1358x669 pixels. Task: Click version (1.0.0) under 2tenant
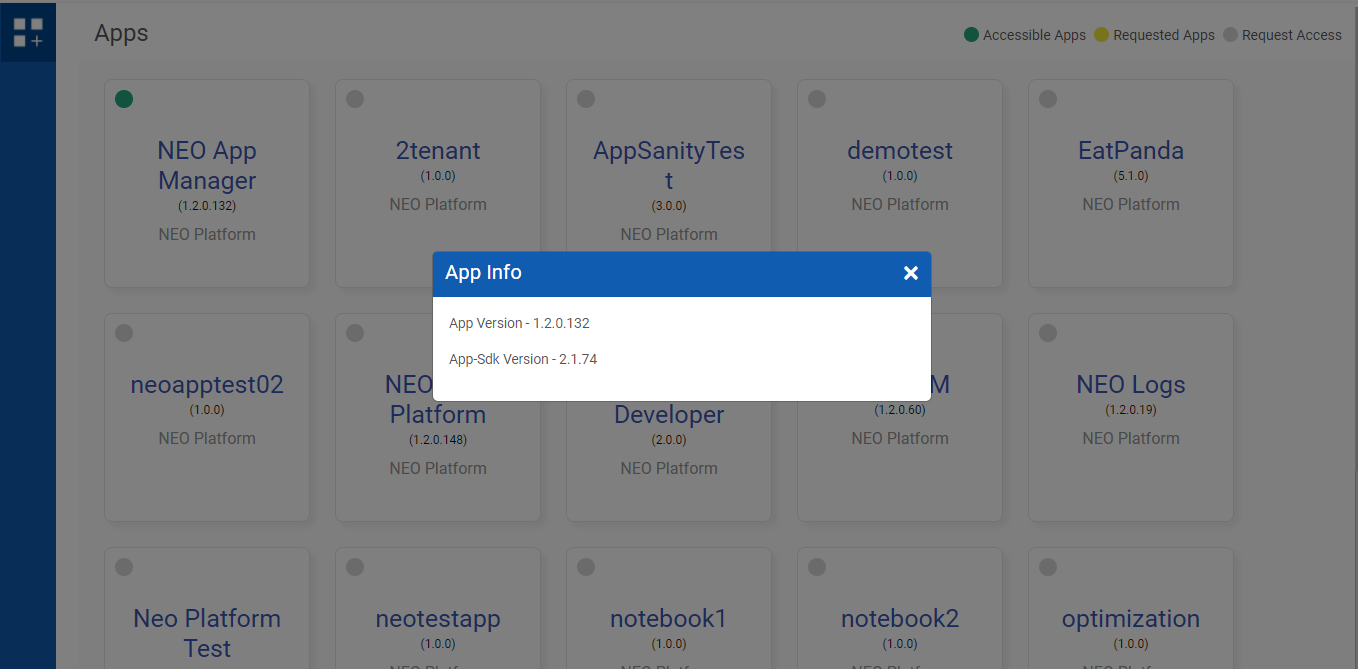click(x=438, y=176)
